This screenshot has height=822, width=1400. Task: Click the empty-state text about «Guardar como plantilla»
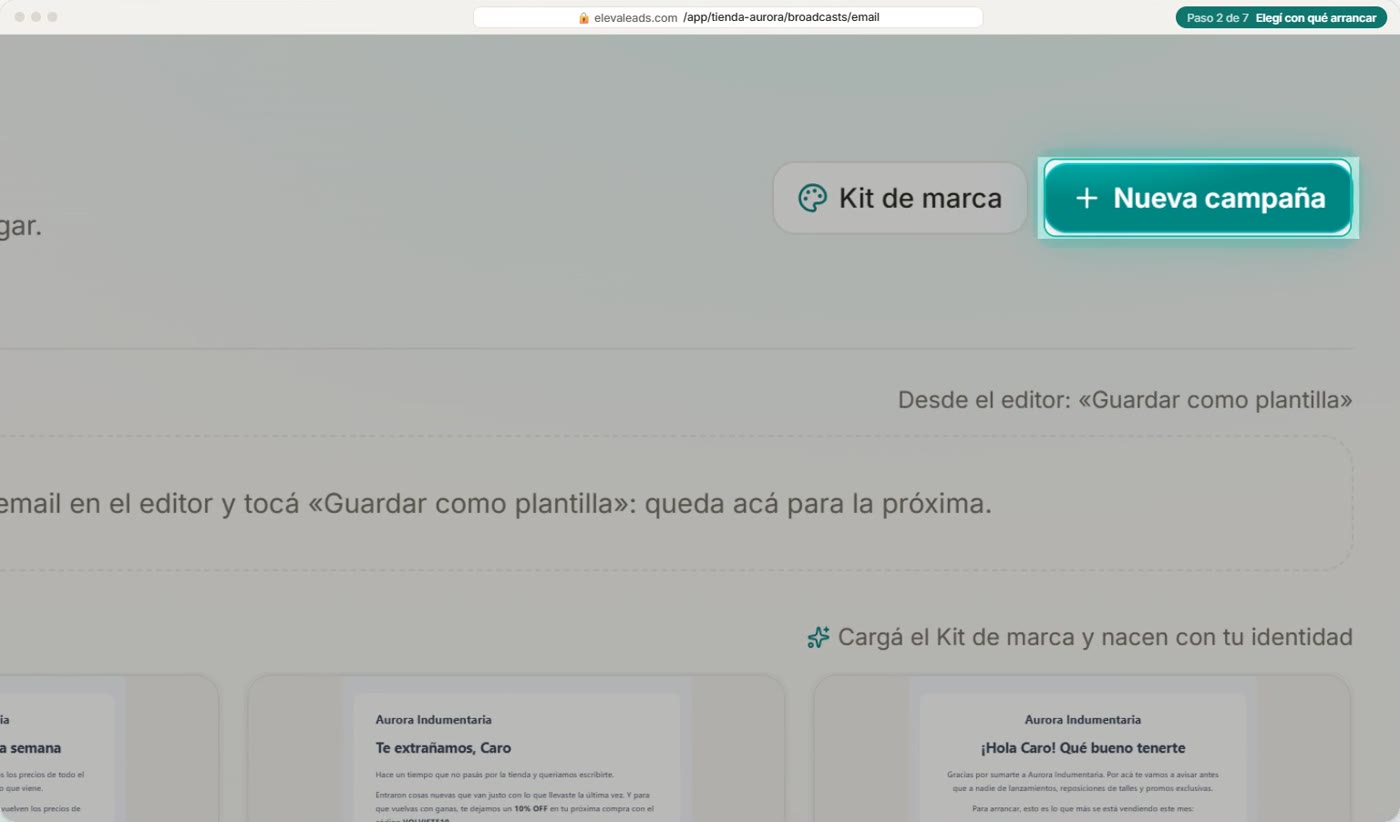[496, 504]
